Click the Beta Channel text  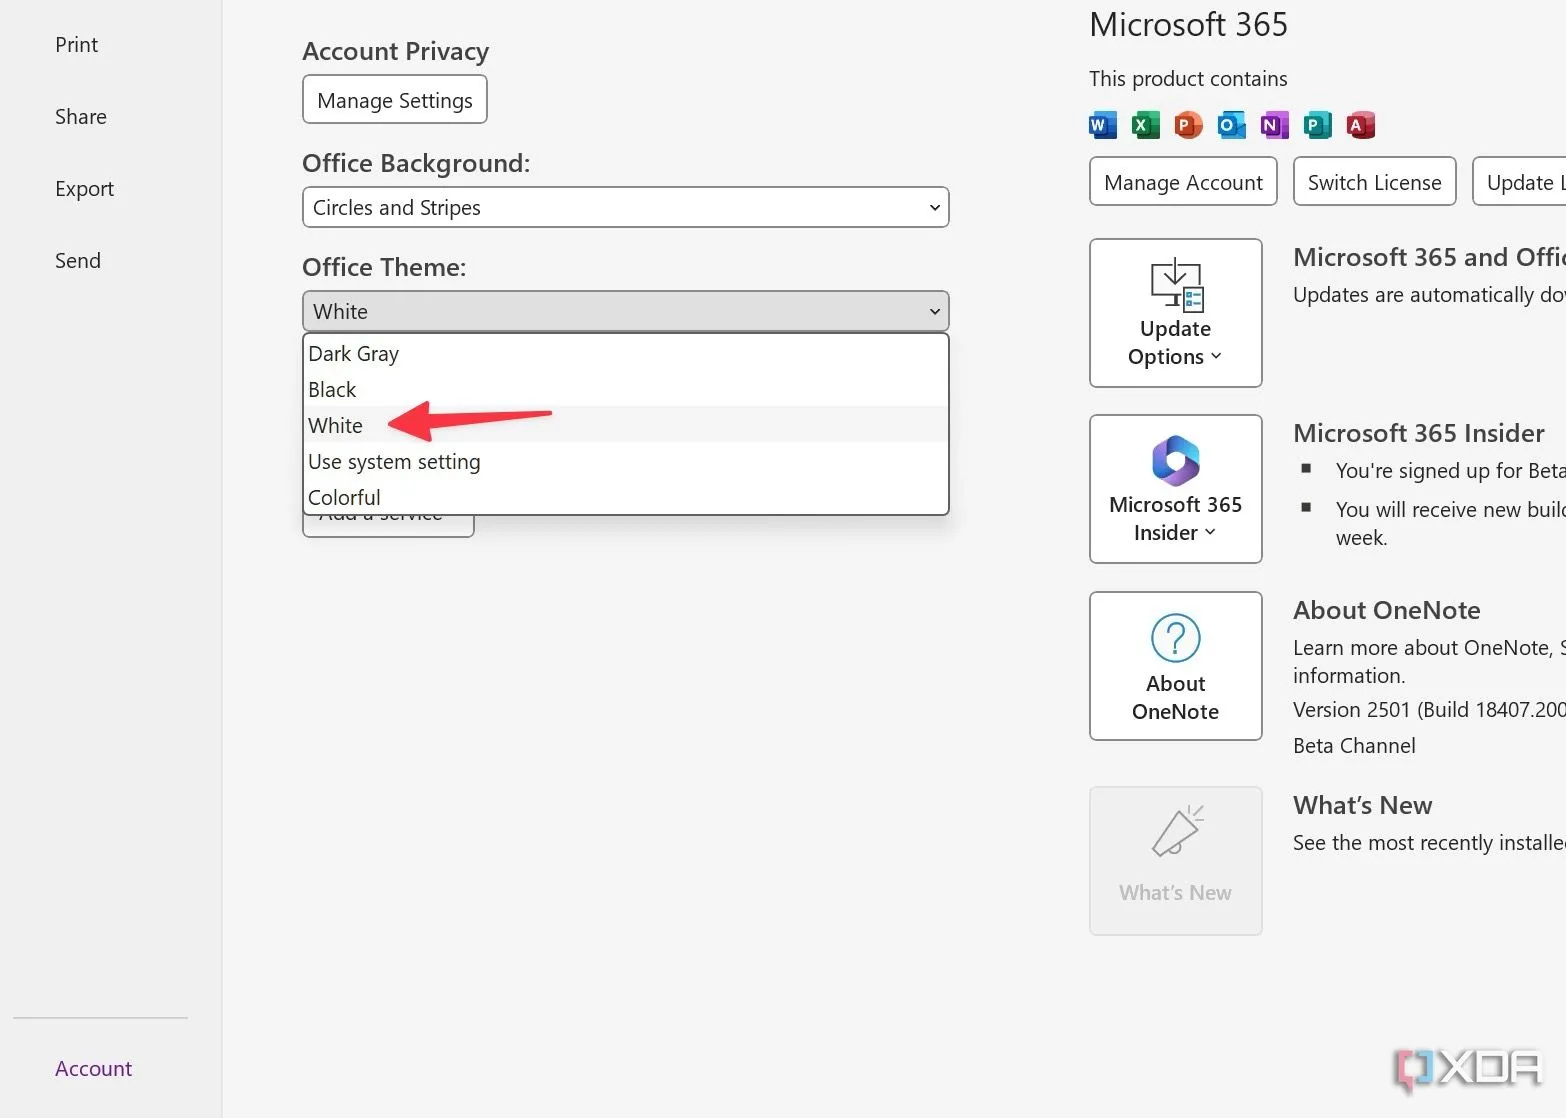[1354, 746]
